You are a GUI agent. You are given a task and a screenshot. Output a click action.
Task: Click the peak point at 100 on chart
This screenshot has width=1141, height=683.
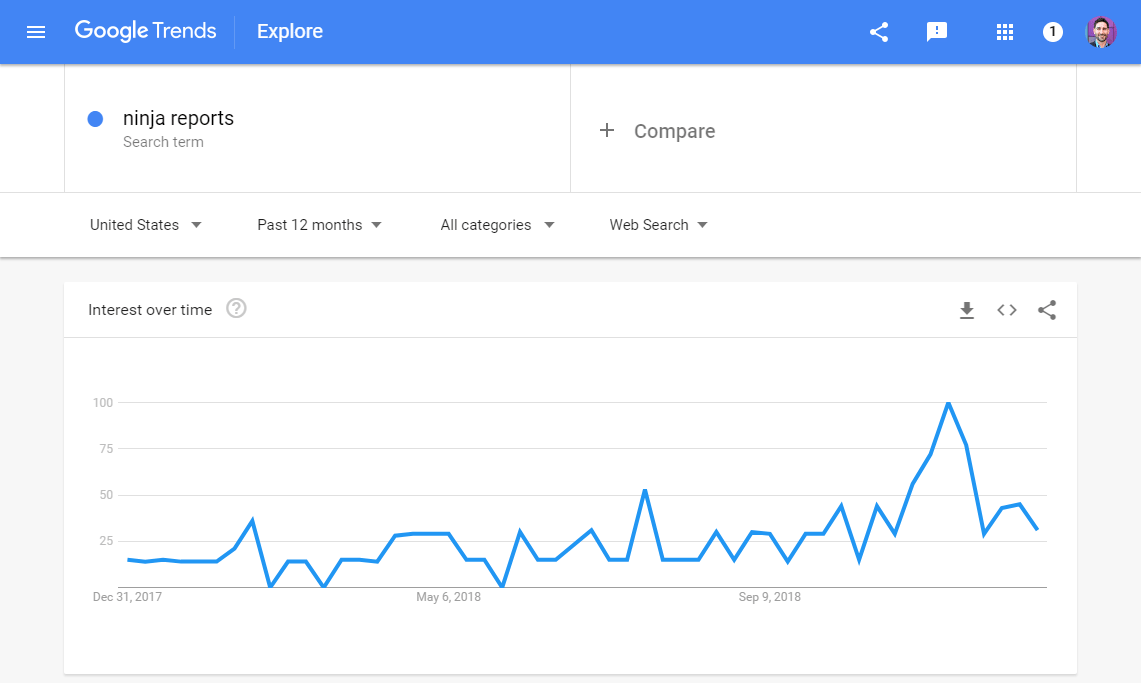tap(948, 403)
